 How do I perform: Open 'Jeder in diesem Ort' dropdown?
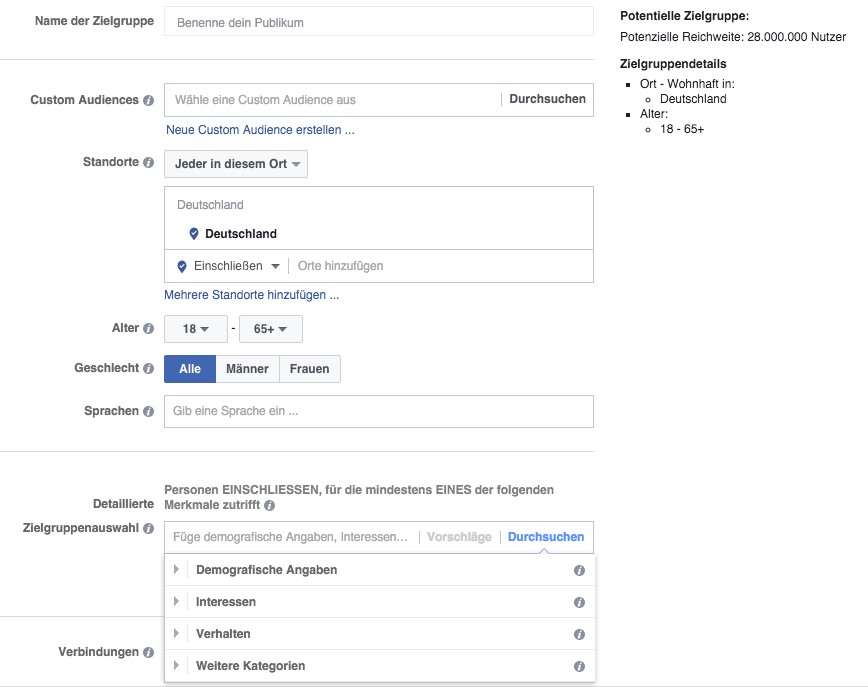tap(236, 164)
